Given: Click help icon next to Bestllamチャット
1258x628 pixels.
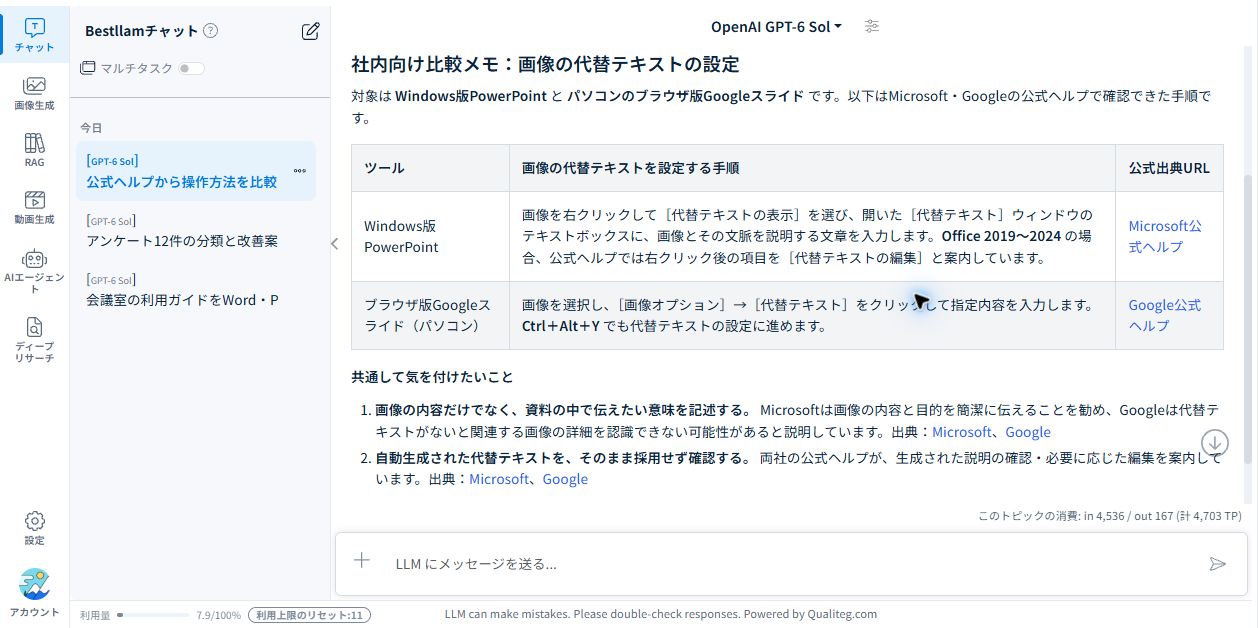Looking at the screenshot, I should (210, 31).
